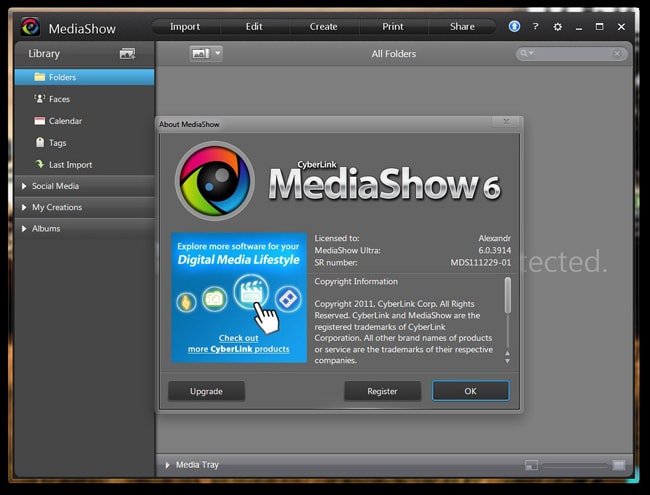
Task: Open the Create menu
Action: pos(323,27)
